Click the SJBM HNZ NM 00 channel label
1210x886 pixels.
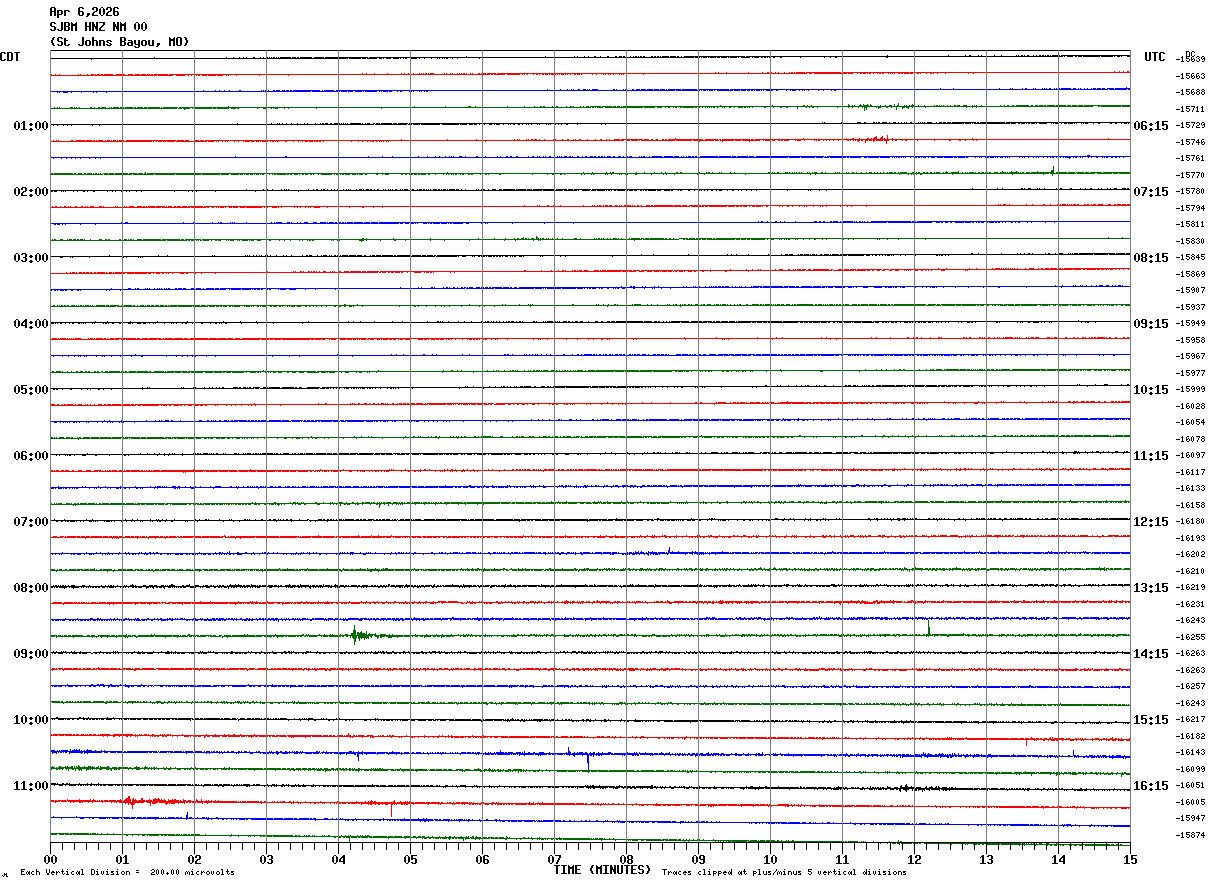click(98, 27)
